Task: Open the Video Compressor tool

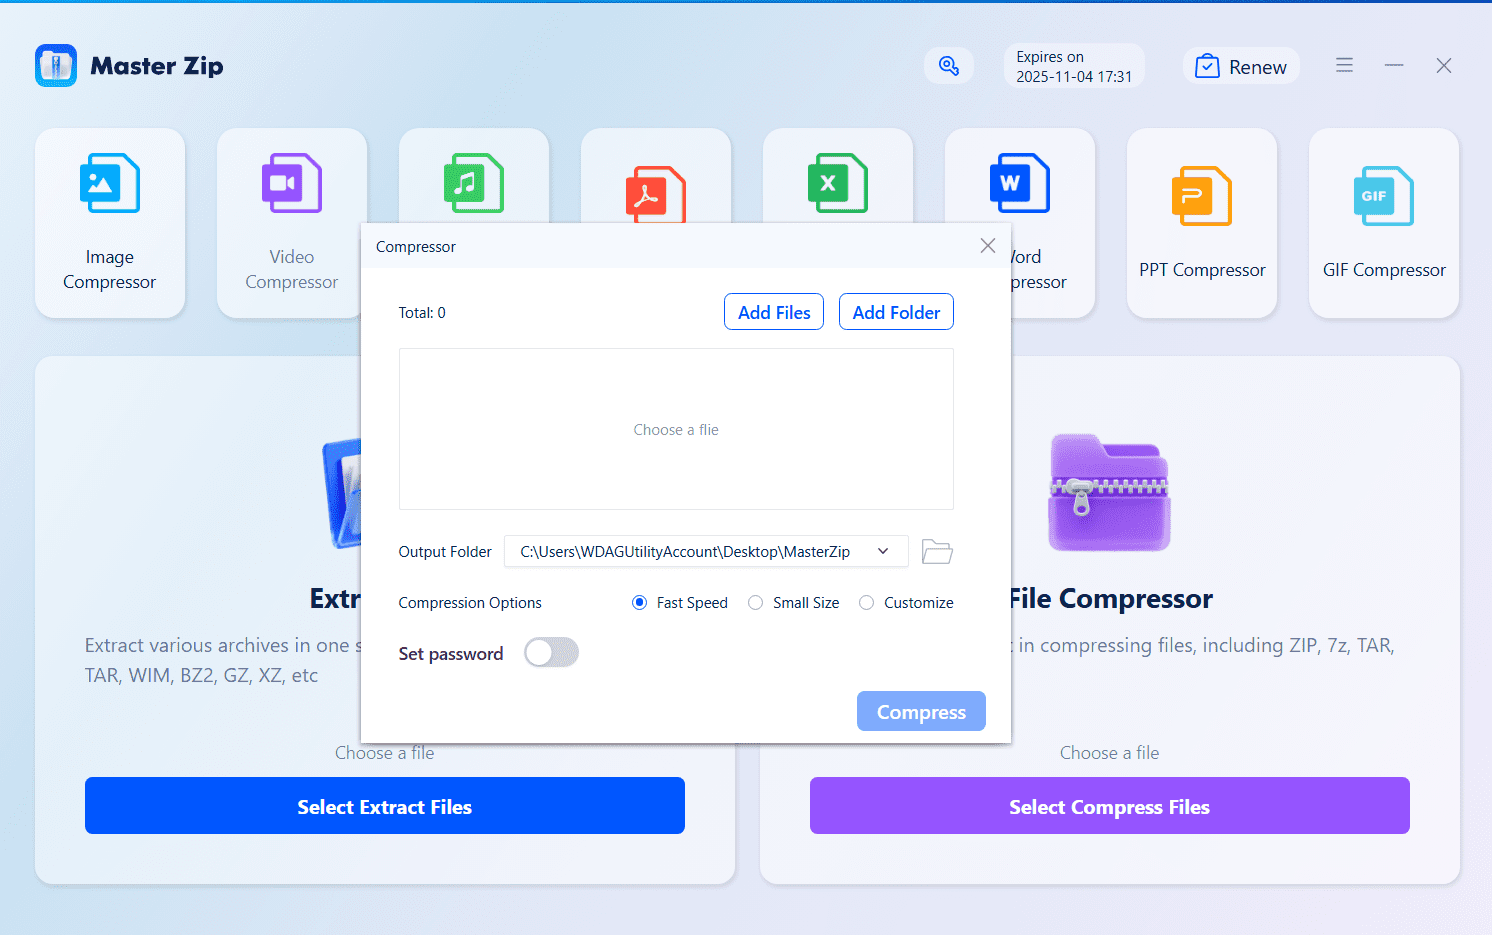Action: (x=292, y=223)
